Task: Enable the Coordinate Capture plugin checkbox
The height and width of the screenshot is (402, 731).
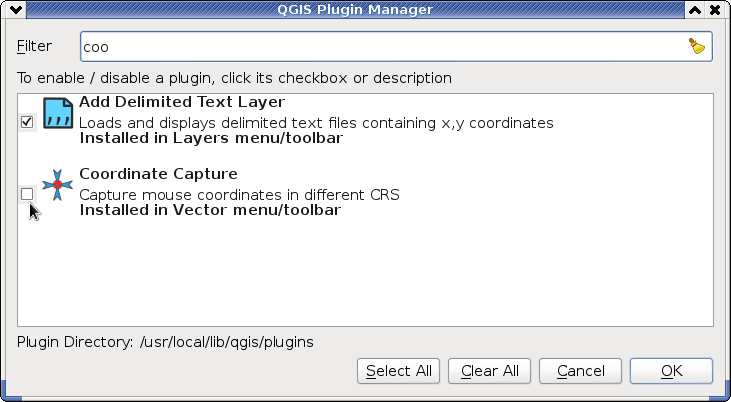Action: click(27, 194)
